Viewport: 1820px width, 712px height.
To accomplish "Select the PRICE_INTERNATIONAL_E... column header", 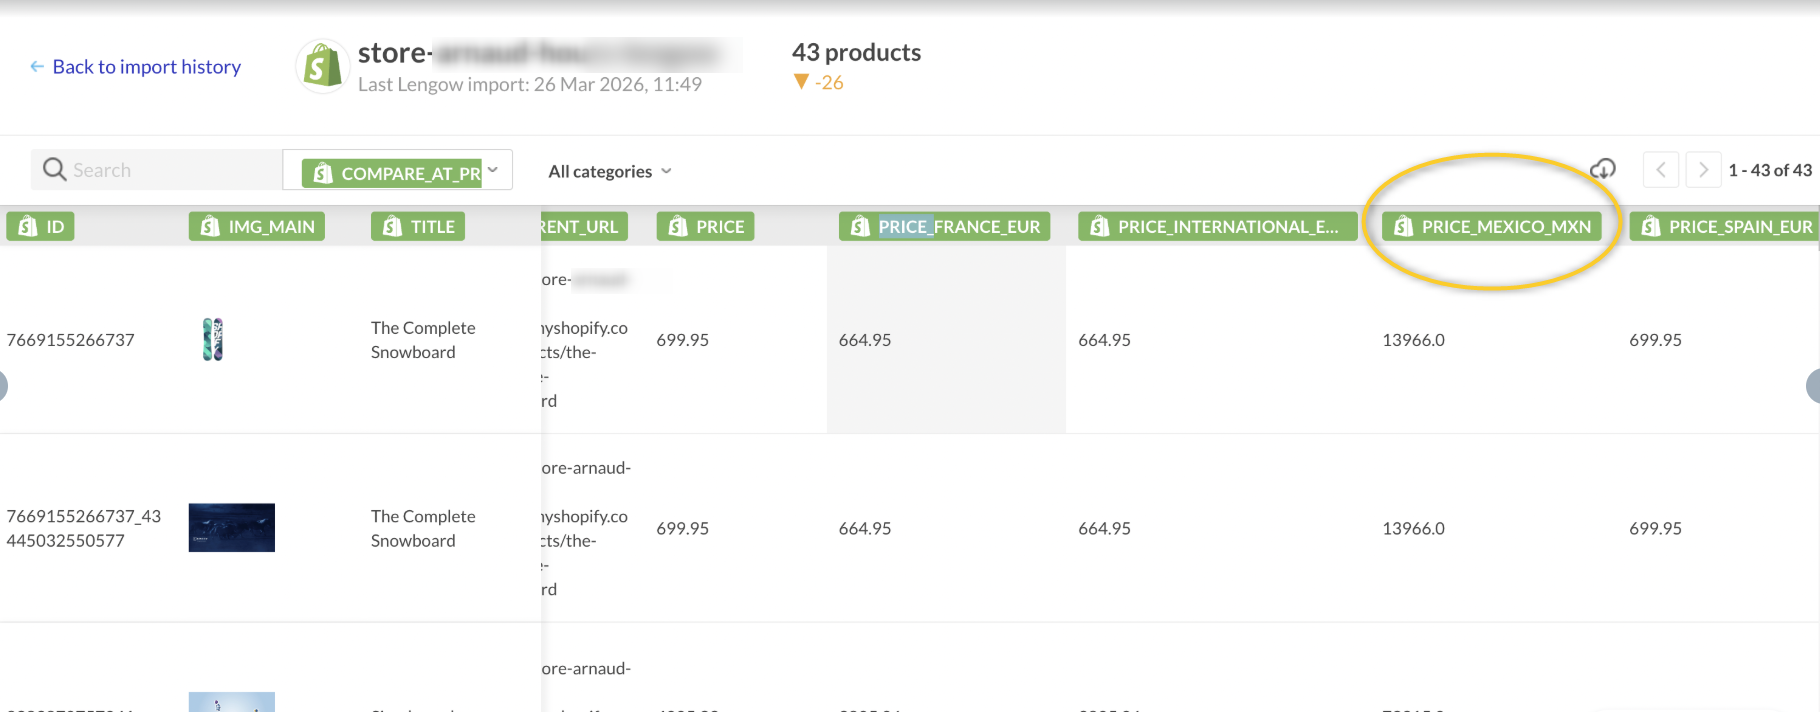I will [x=1217, y=227].
